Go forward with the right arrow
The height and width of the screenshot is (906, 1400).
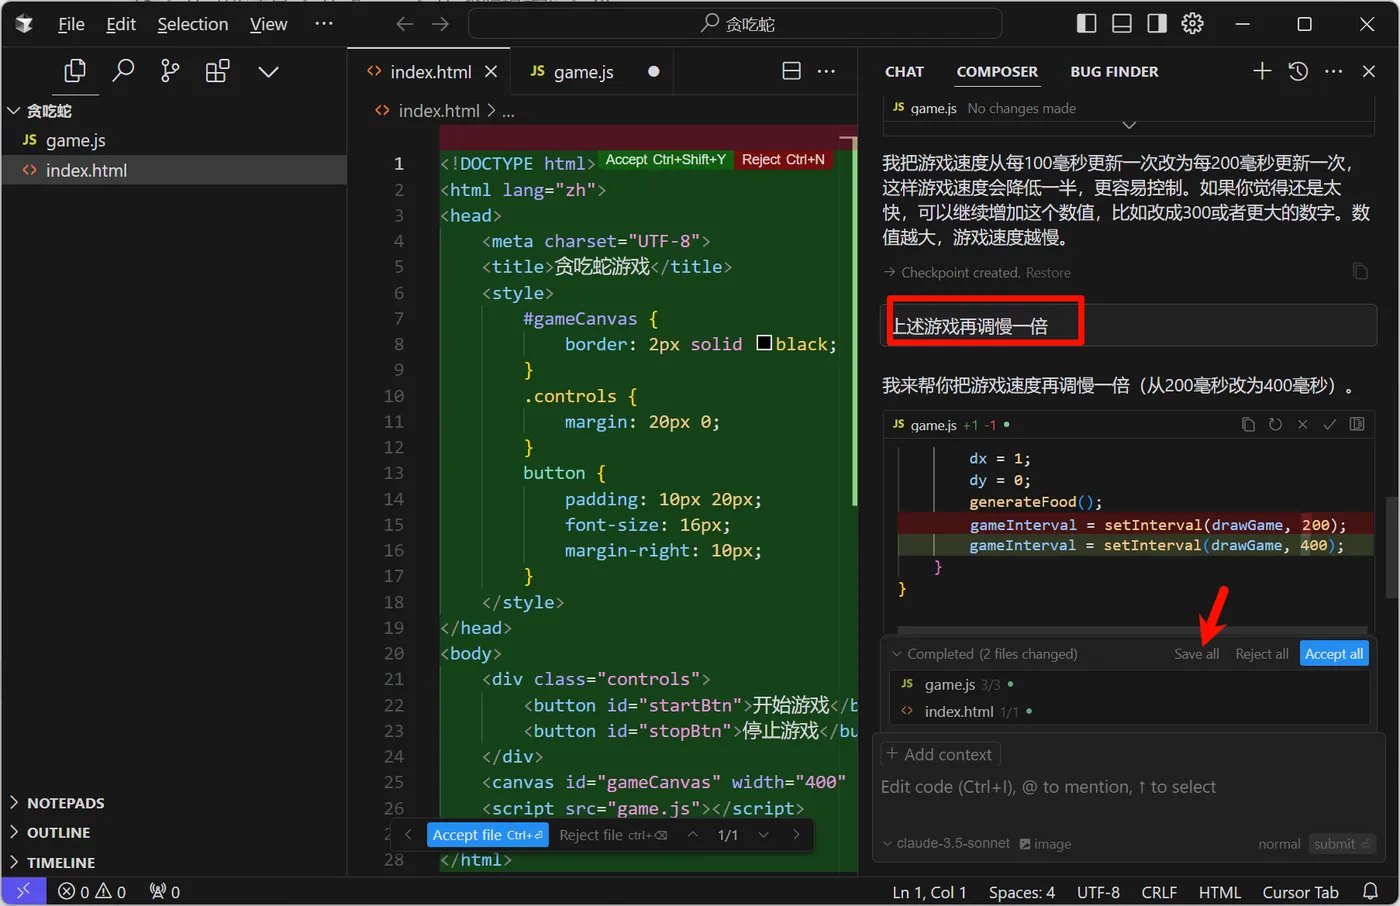click(x=440, y=24)
